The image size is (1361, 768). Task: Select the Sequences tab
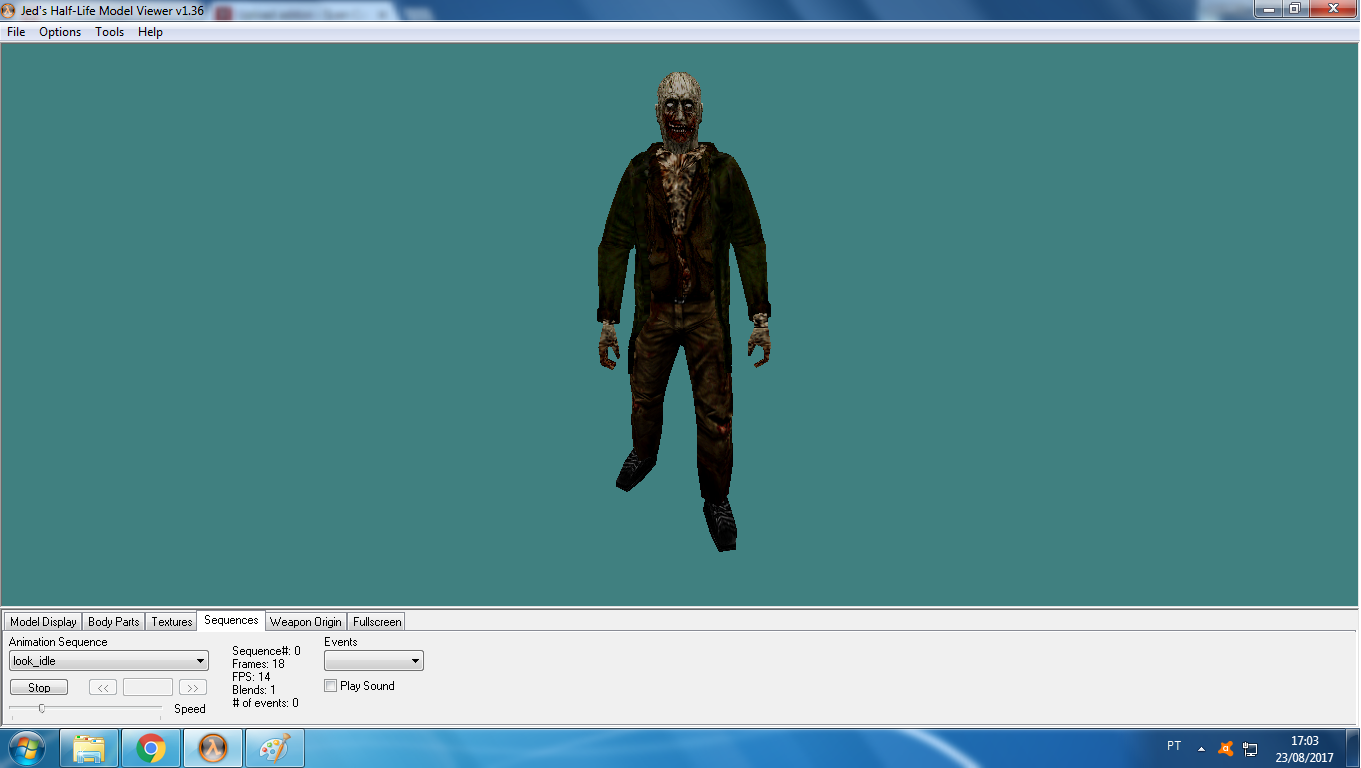click(231, 620)
